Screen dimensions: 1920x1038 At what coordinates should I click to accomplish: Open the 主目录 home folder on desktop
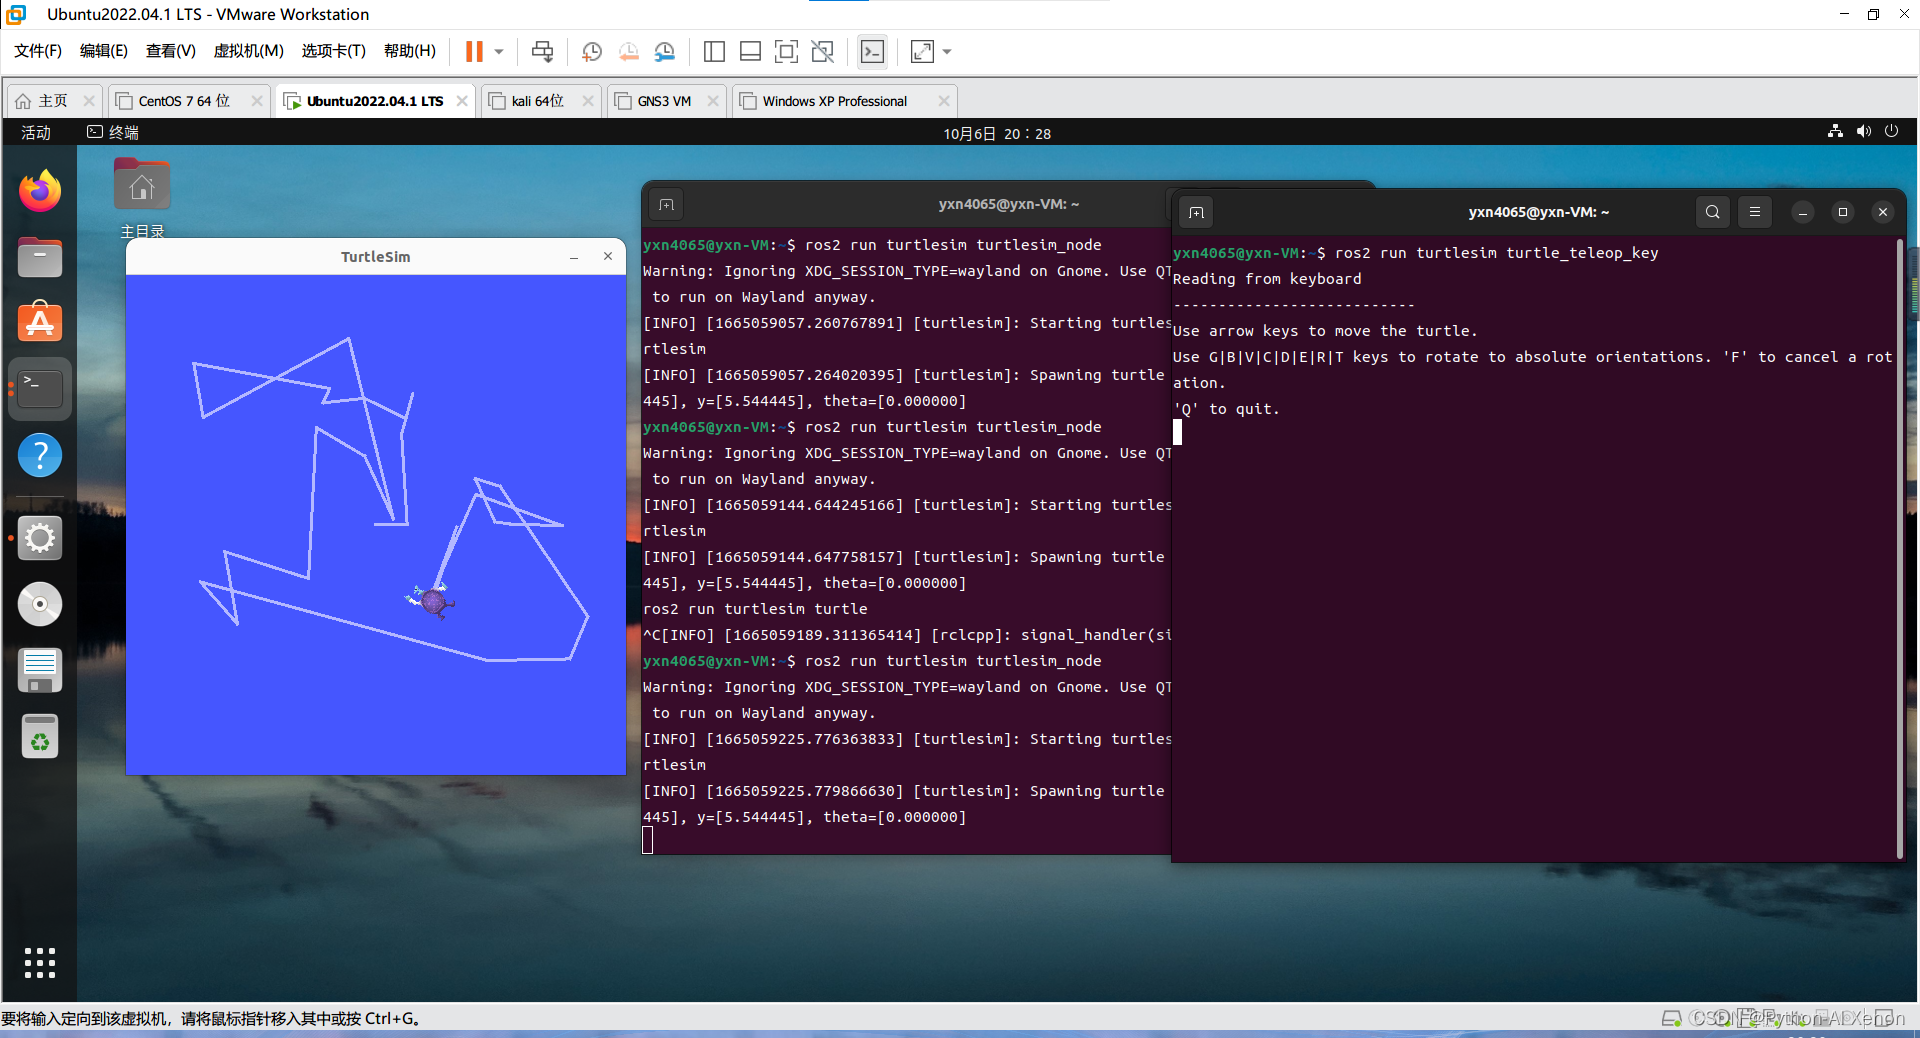[x=142, y=198]
